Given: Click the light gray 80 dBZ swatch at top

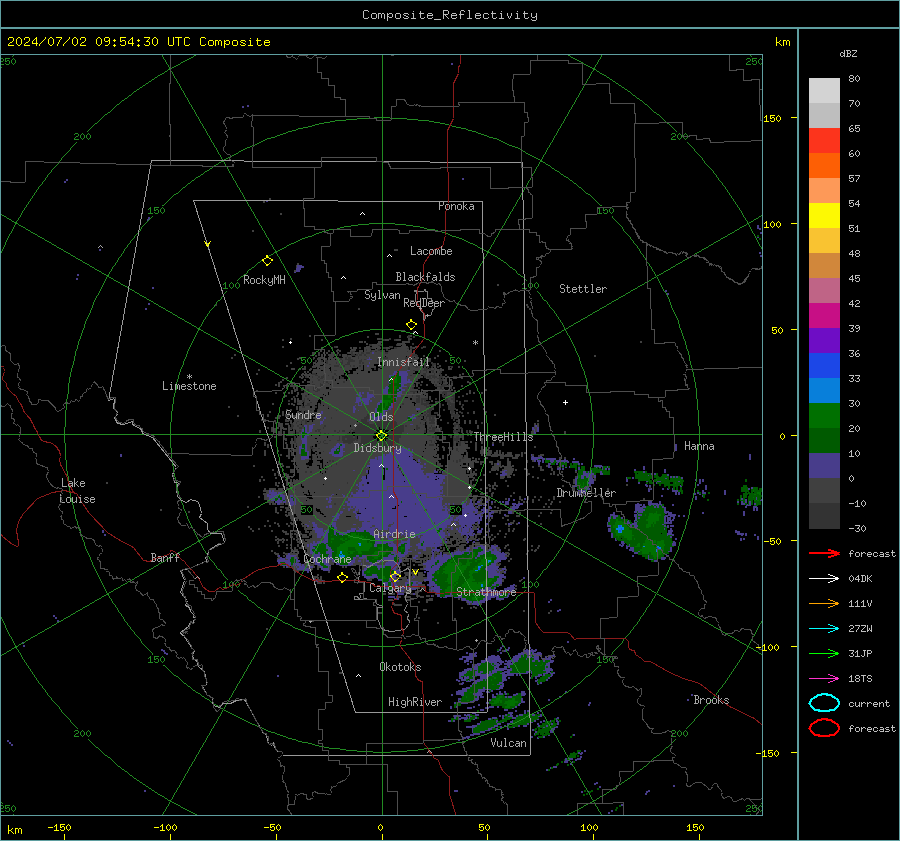Looking at the screenshot, I should click(x=824, y=91).
